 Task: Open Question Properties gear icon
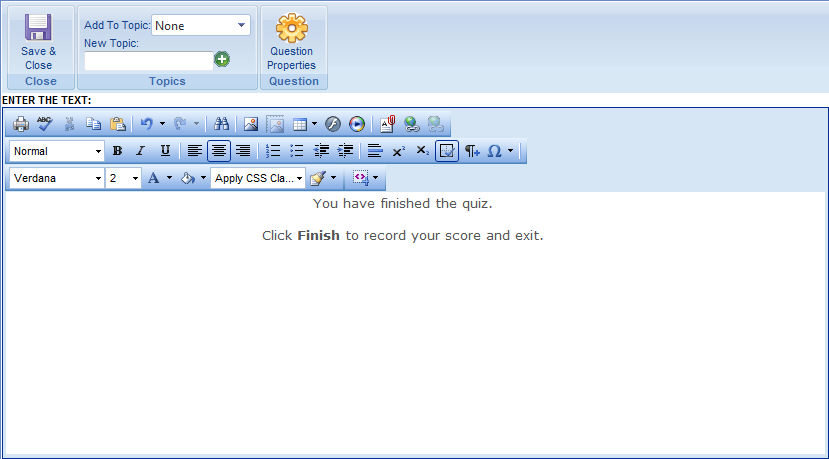point(291,27)
